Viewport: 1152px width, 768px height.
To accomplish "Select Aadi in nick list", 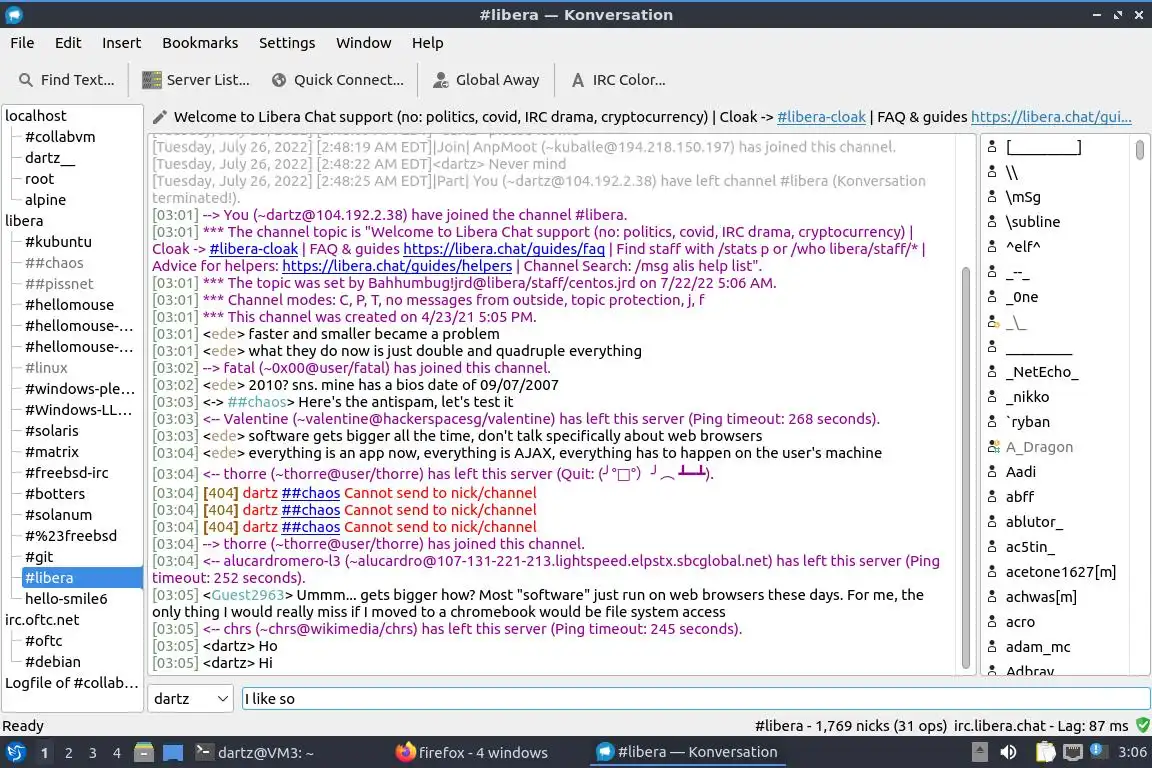I will (1020, 472).
